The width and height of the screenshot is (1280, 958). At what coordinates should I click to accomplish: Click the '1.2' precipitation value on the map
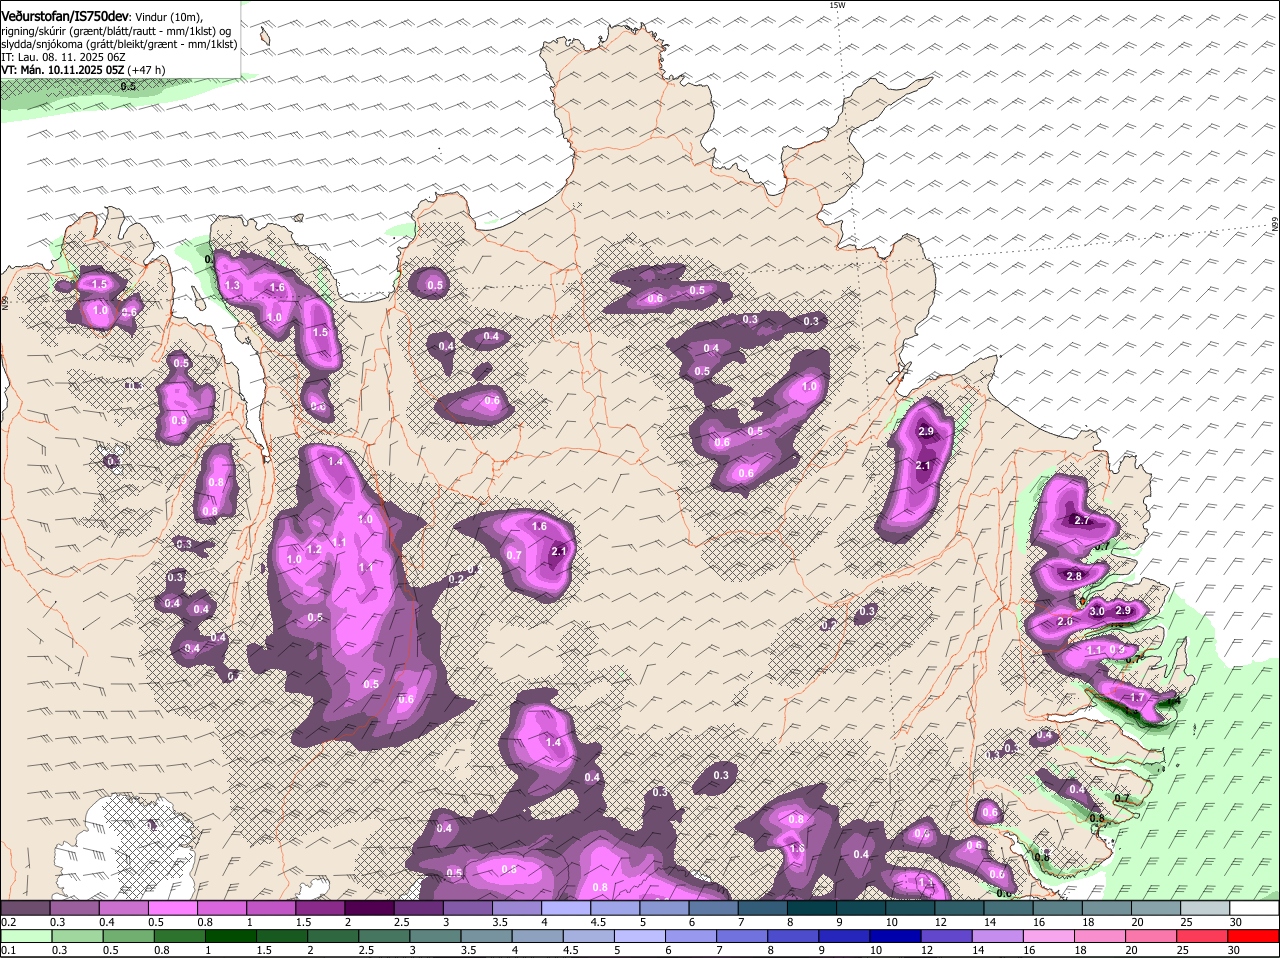pyautogui.click(x=314, y=549)
